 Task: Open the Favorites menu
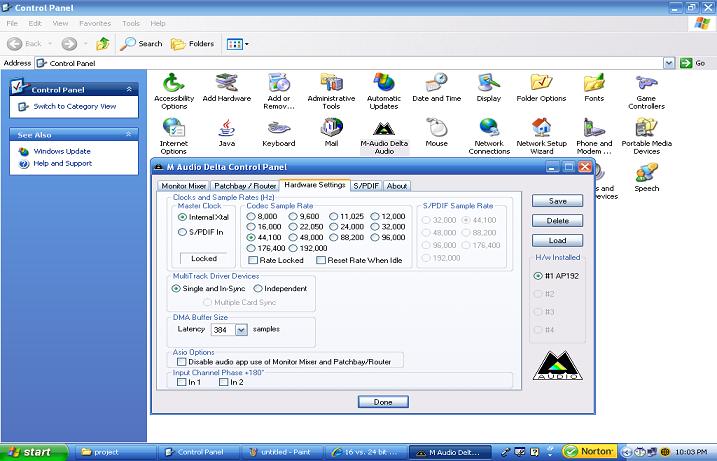tap(95, 23)
